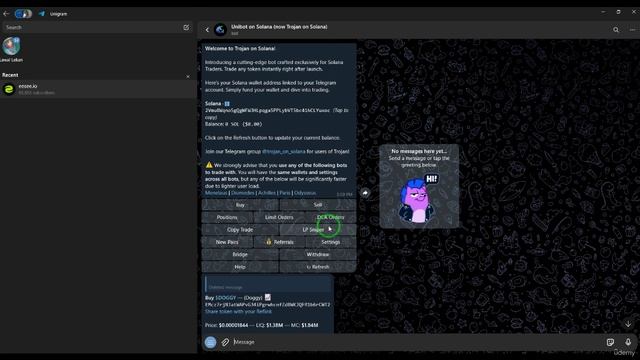Image resolution: width=640 pixels, height=360 pixels.
Task: Minimize the Unigram window
Action: [603, 12]
